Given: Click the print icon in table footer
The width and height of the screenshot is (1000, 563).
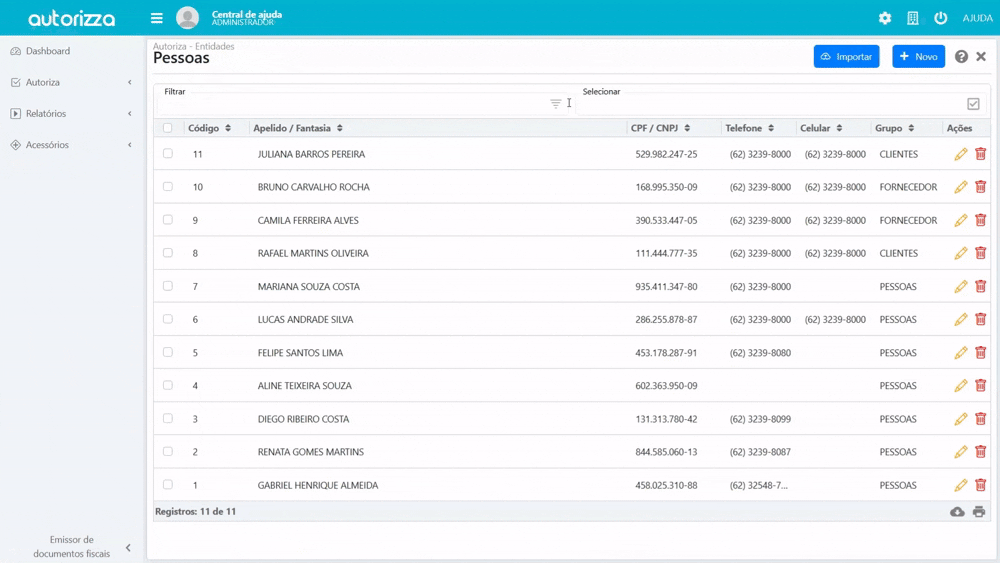Looking at the screenshot, I should pyautogui.click(x=979, y=512).
